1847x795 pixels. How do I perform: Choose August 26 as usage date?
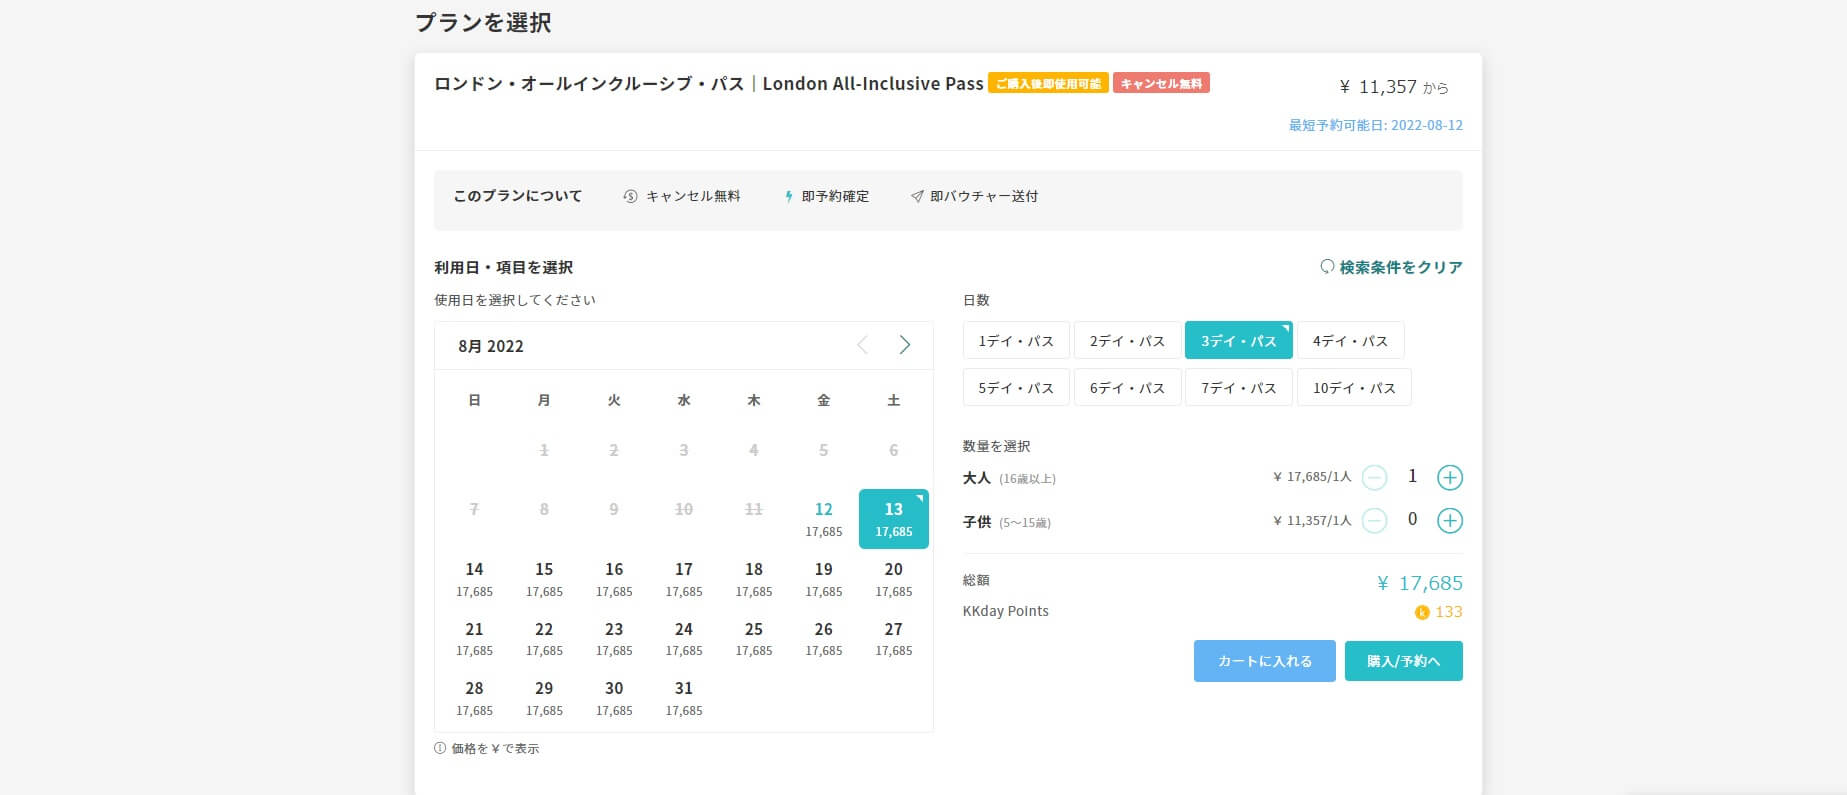click(824, 638)
